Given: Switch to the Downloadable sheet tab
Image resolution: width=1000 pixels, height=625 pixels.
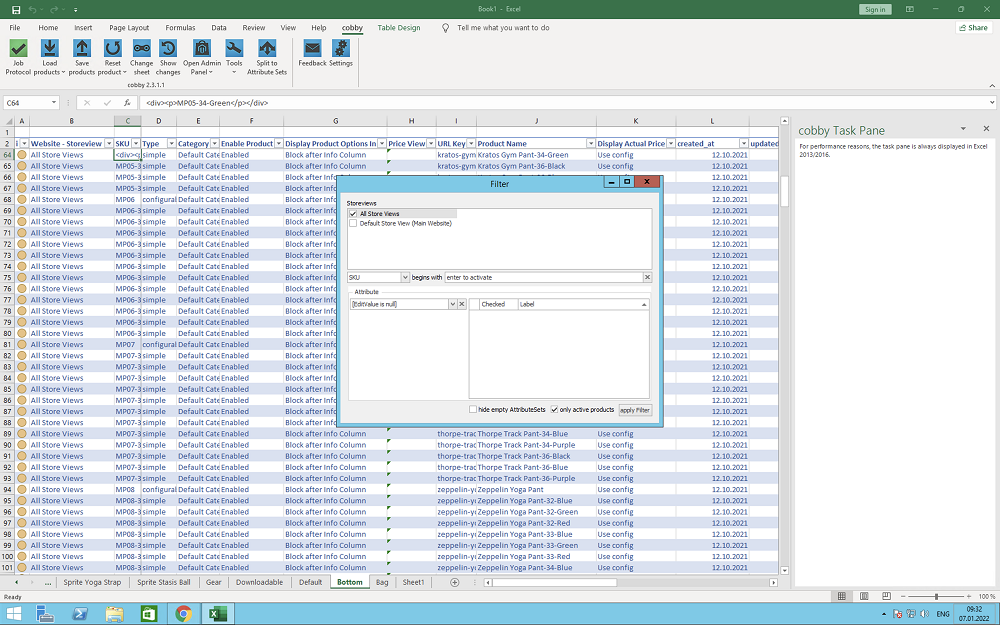Looking at the screenshot, I should click(260, 582).
